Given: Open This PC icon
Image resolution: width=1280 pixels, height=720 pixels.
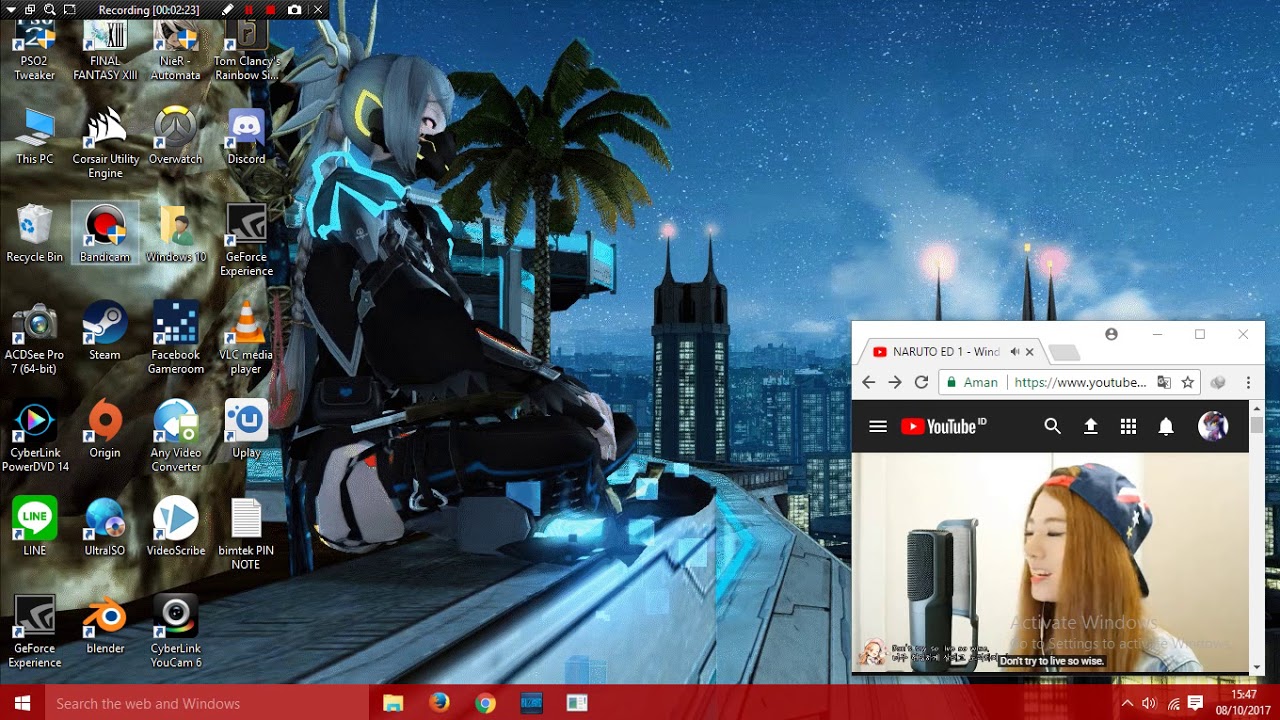Looking at the screenshot, I should [x=35, y=136].
